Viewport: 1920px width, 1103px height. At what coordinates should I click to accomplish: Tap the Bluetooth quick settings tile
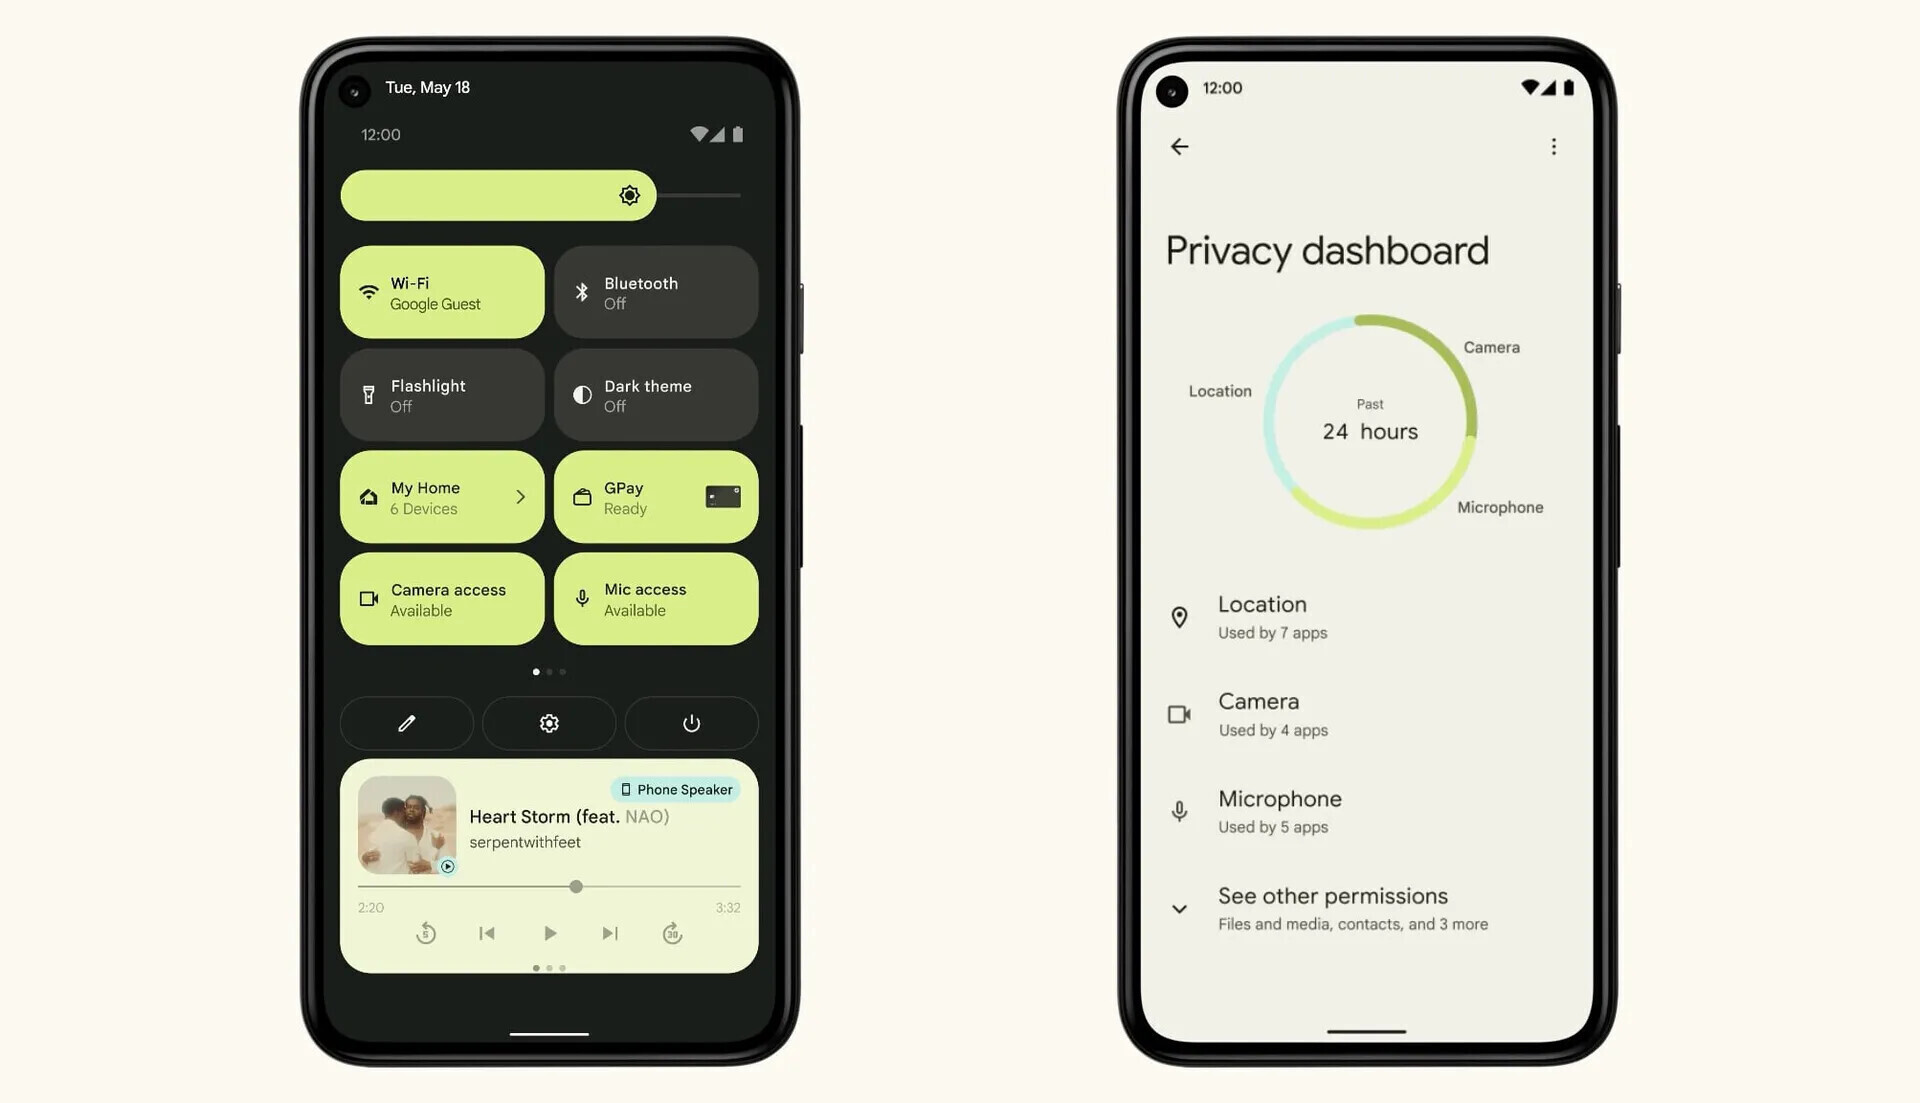pos(655,292)
